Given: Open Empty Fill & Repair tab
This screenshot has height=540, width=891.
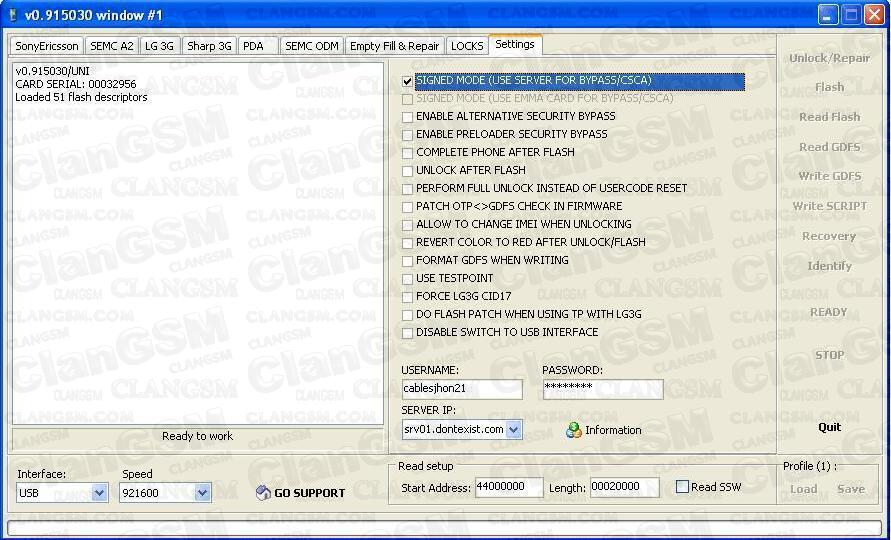Looking at the screenshot, I should pyautogui.click(x=394, y=46).
